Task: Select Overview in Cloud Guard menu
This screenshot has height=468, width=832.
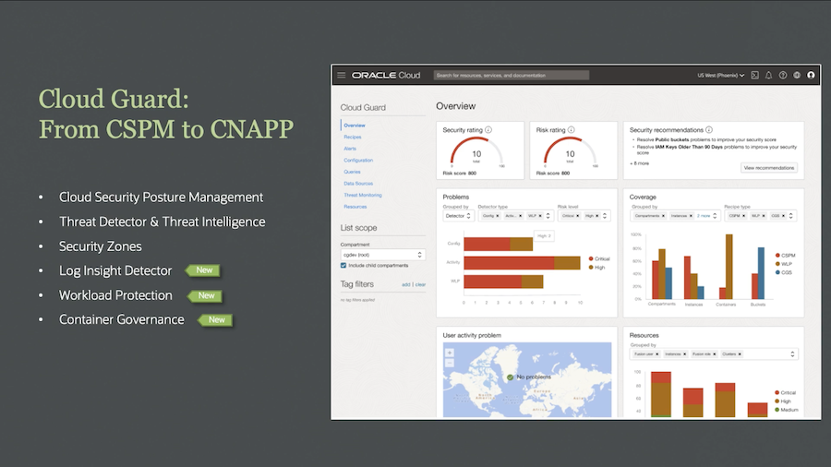Action: pos(354,126)
